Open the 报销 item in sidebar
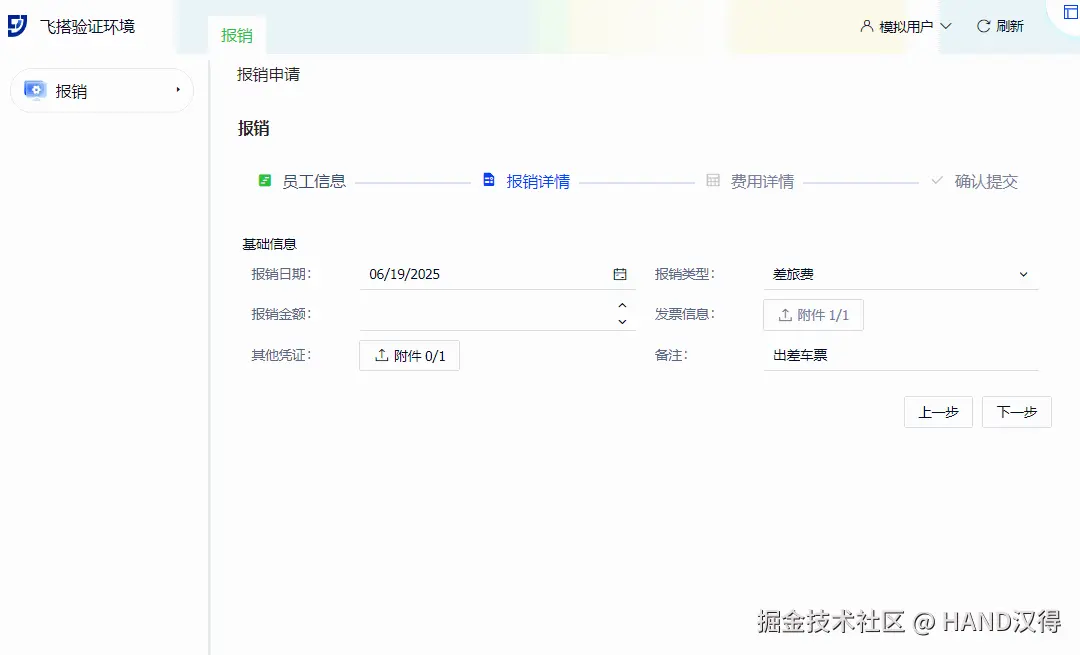Viewport: 1080px width, 655px height. coord(102,90)
